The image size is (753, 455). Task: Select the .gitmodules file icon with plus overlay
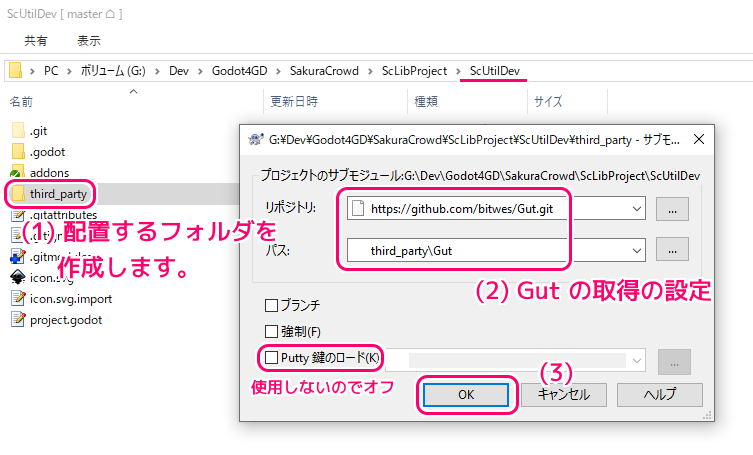[18, 257]
